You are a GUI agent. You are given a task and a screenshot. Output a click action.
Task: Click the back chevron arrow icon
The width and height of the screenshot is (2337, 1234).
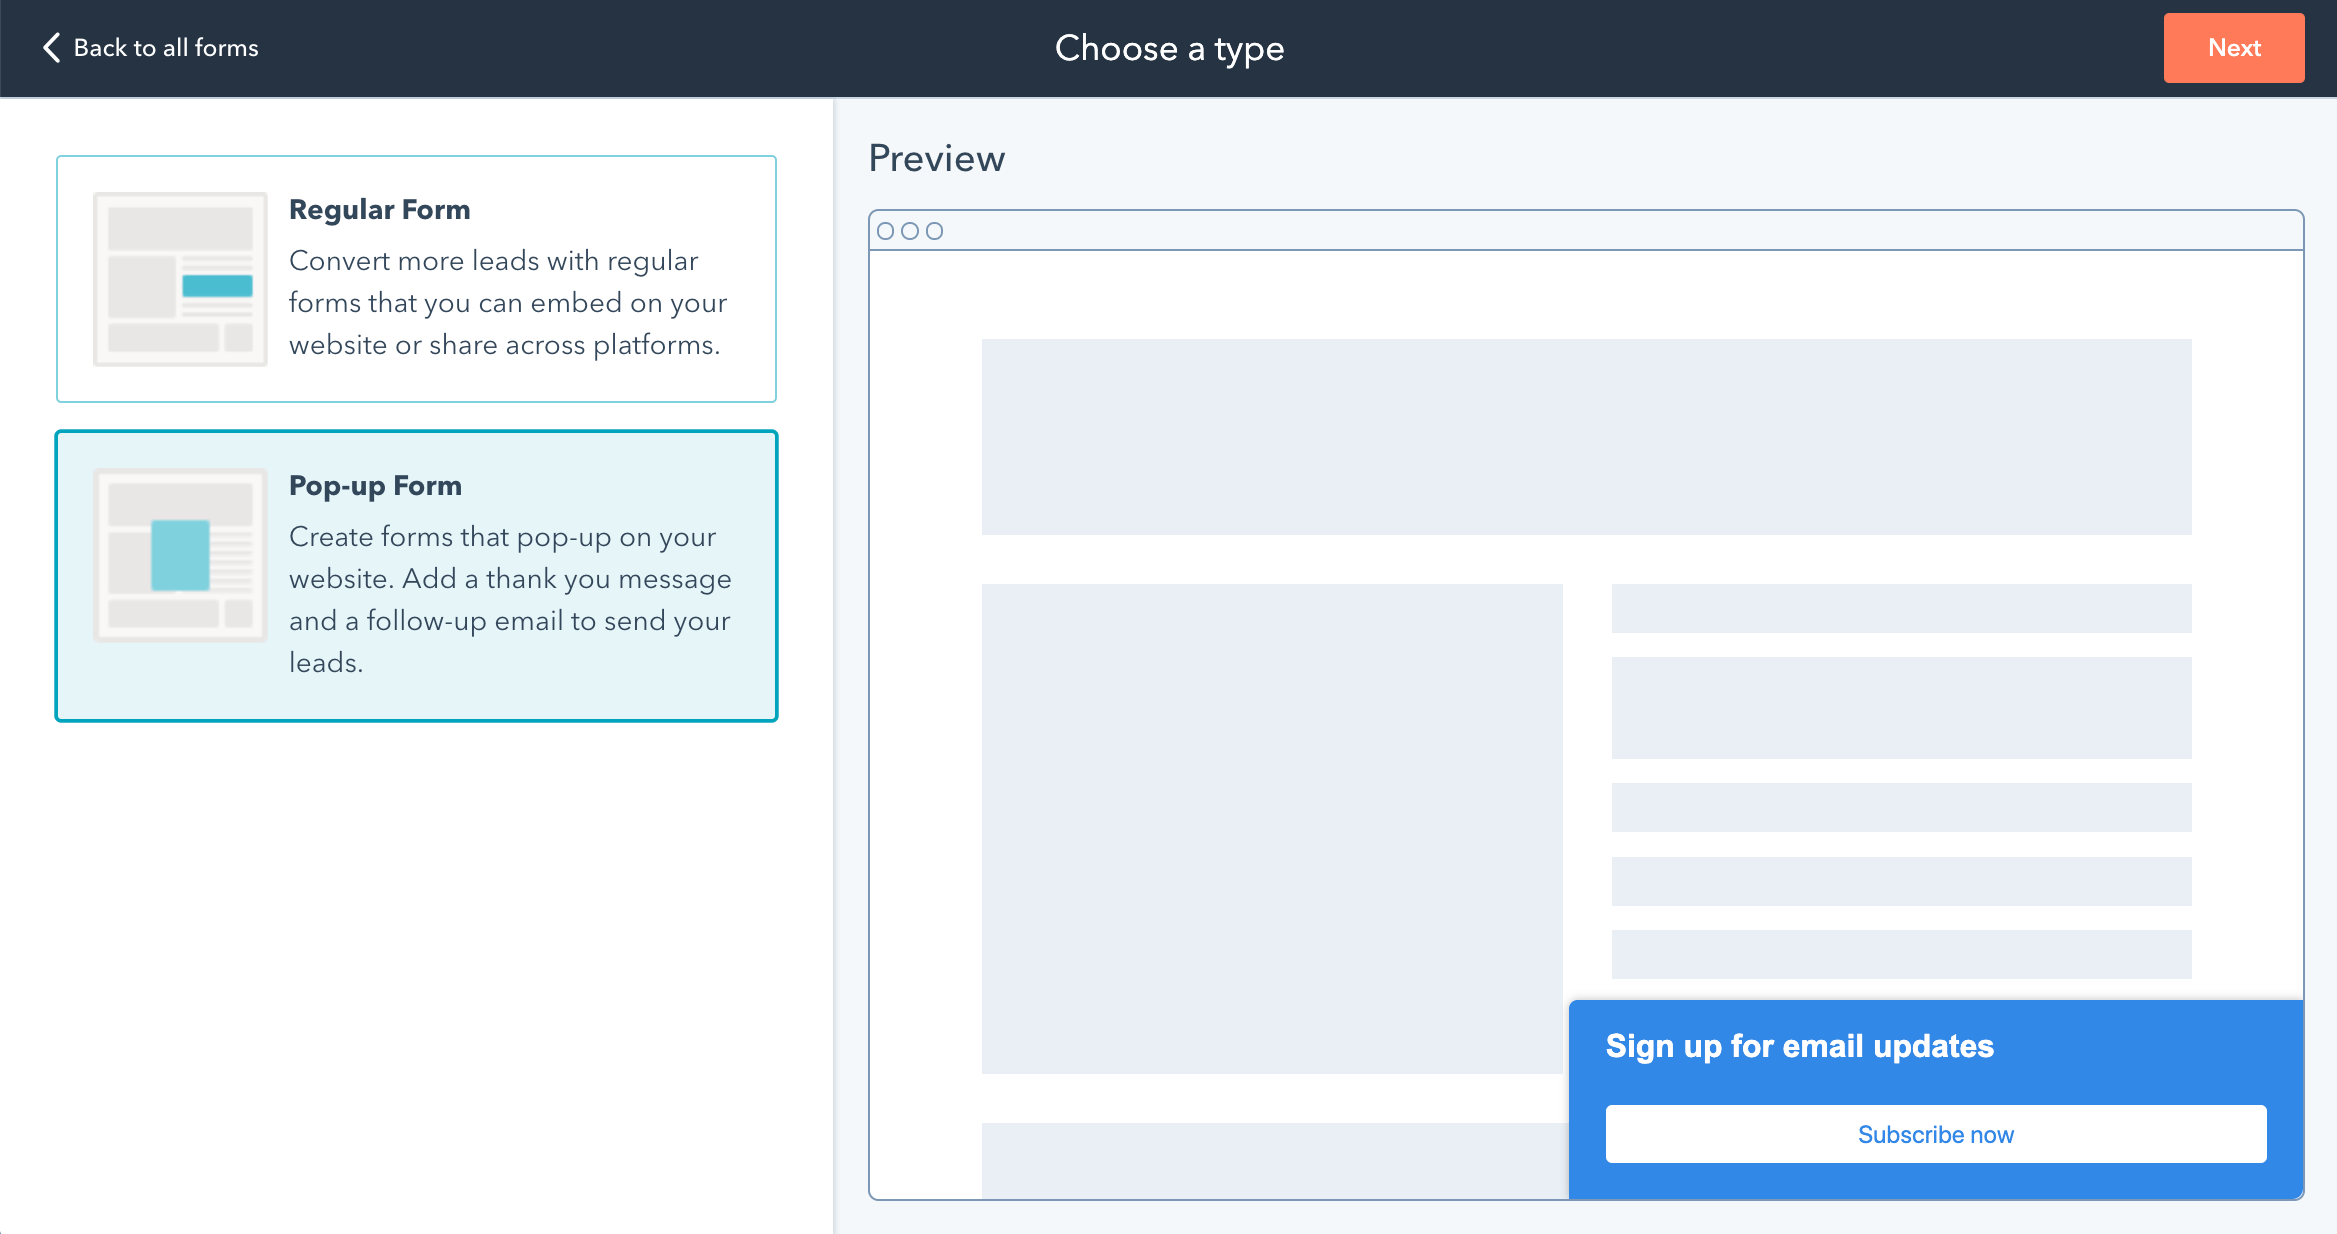pyautogui.click(x=51, y=47)
